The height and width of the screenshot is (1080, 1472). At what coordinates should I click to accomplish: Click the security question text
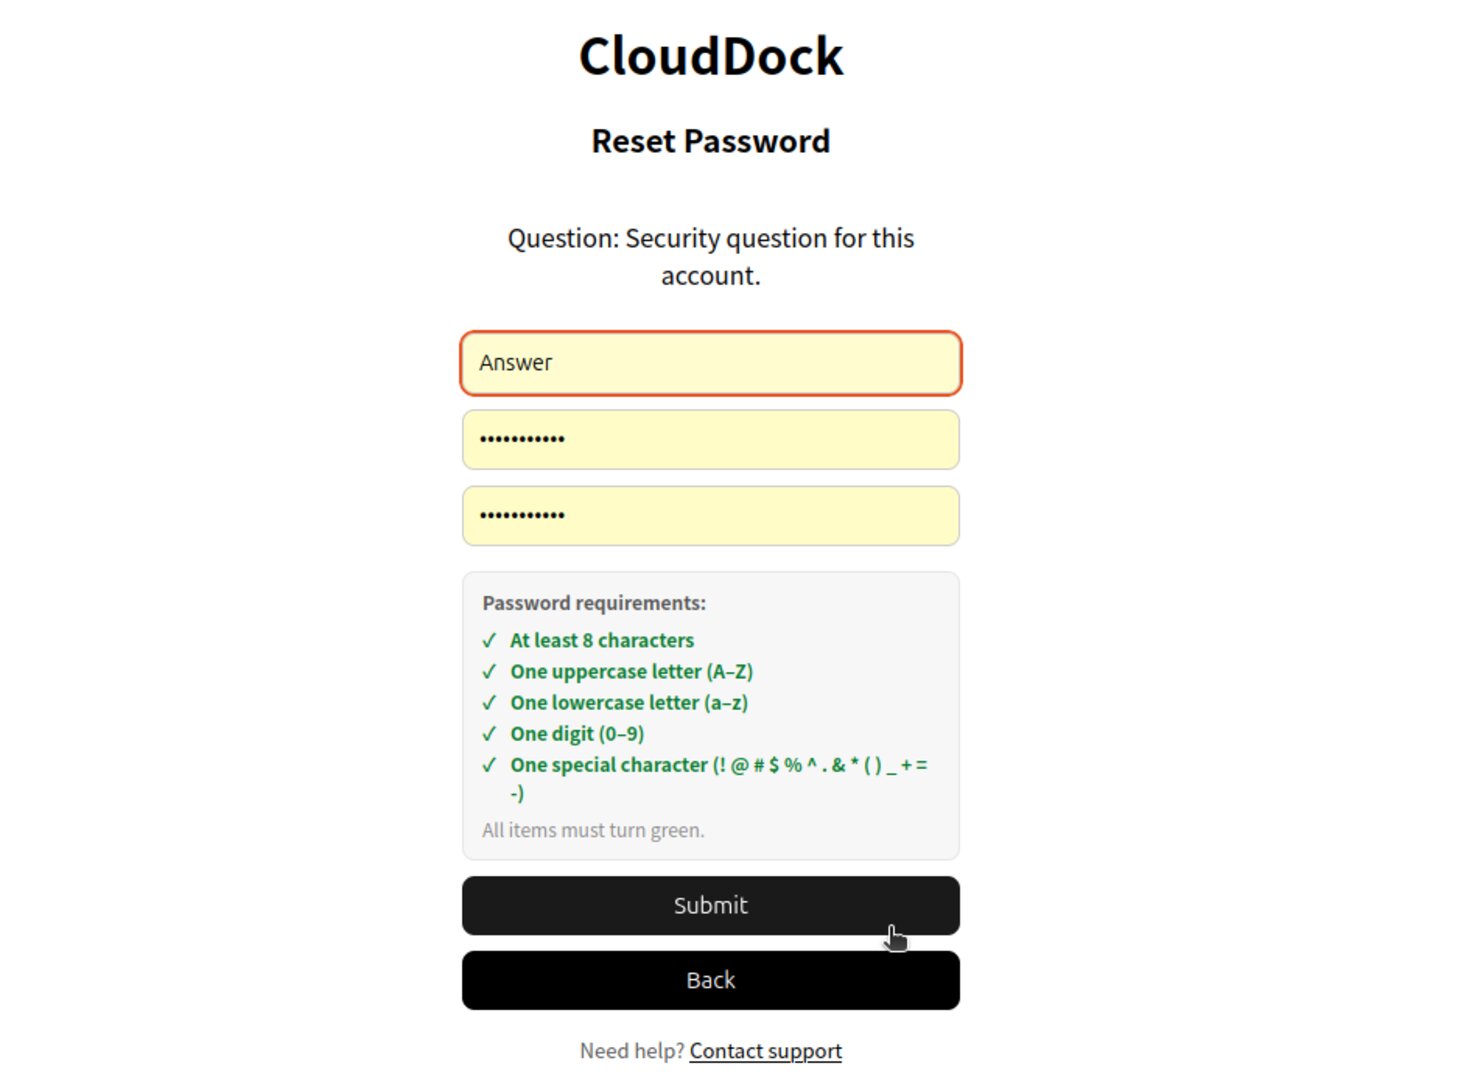(710, 257)
